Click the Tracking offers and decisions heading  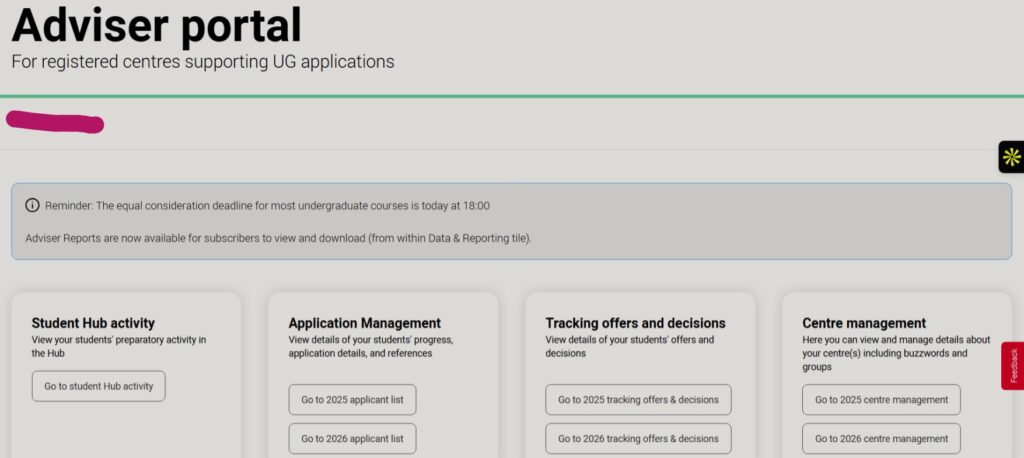tap(635, 323)
